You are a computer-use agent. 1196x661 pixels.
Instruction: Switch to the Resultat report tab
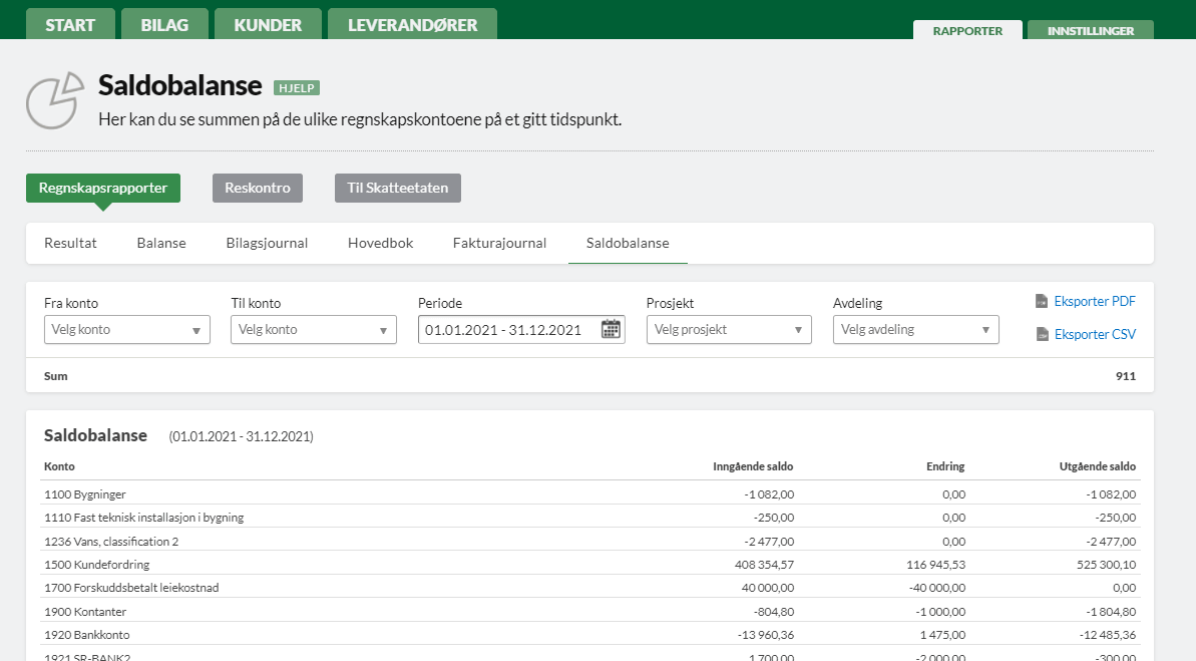pyautogui.click(x=70, y=243)
